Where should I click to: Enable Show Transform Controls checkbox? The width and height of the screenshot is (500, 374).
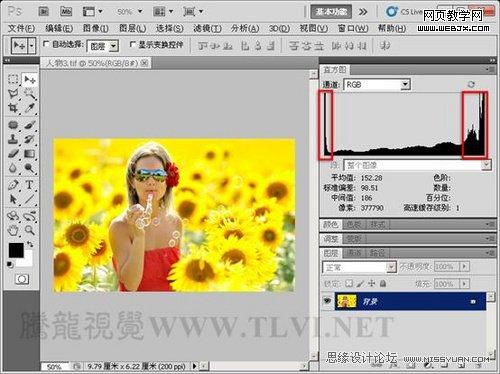pyautogui.click(x=133, y=44)
